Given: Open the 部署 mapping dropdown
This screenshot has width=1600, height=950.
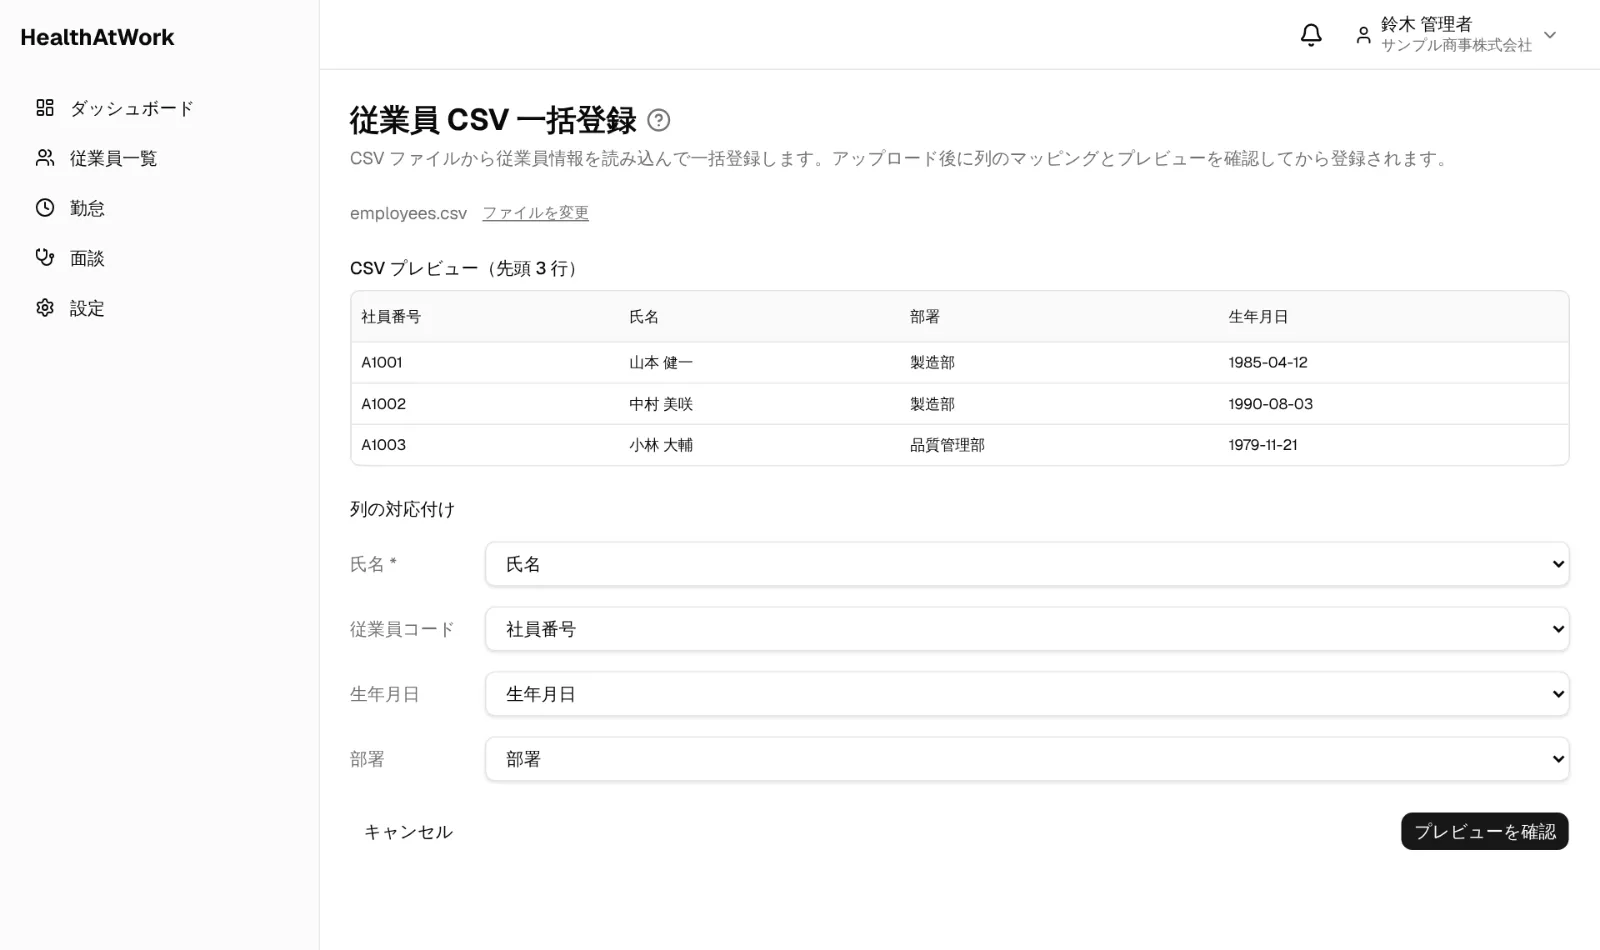Looking at the screenshot, I should tap(1027, 759).
